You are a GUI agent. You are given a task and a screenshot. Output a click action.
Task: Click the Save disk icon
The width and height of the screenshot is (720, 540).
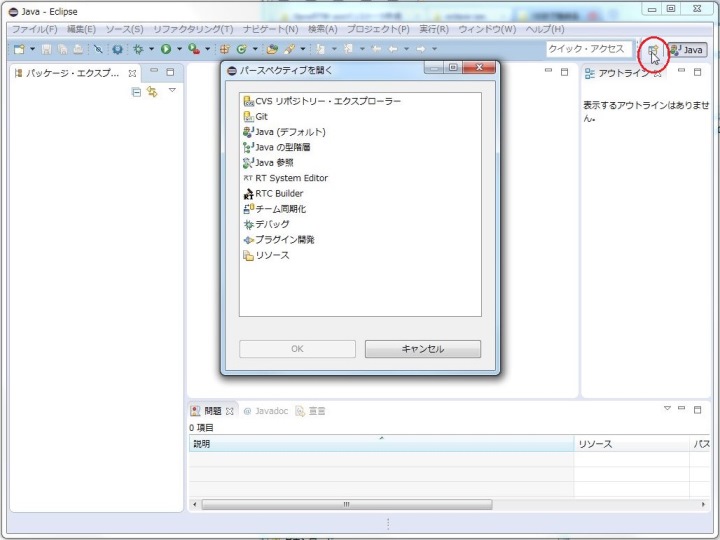click(x=46, y=49)
